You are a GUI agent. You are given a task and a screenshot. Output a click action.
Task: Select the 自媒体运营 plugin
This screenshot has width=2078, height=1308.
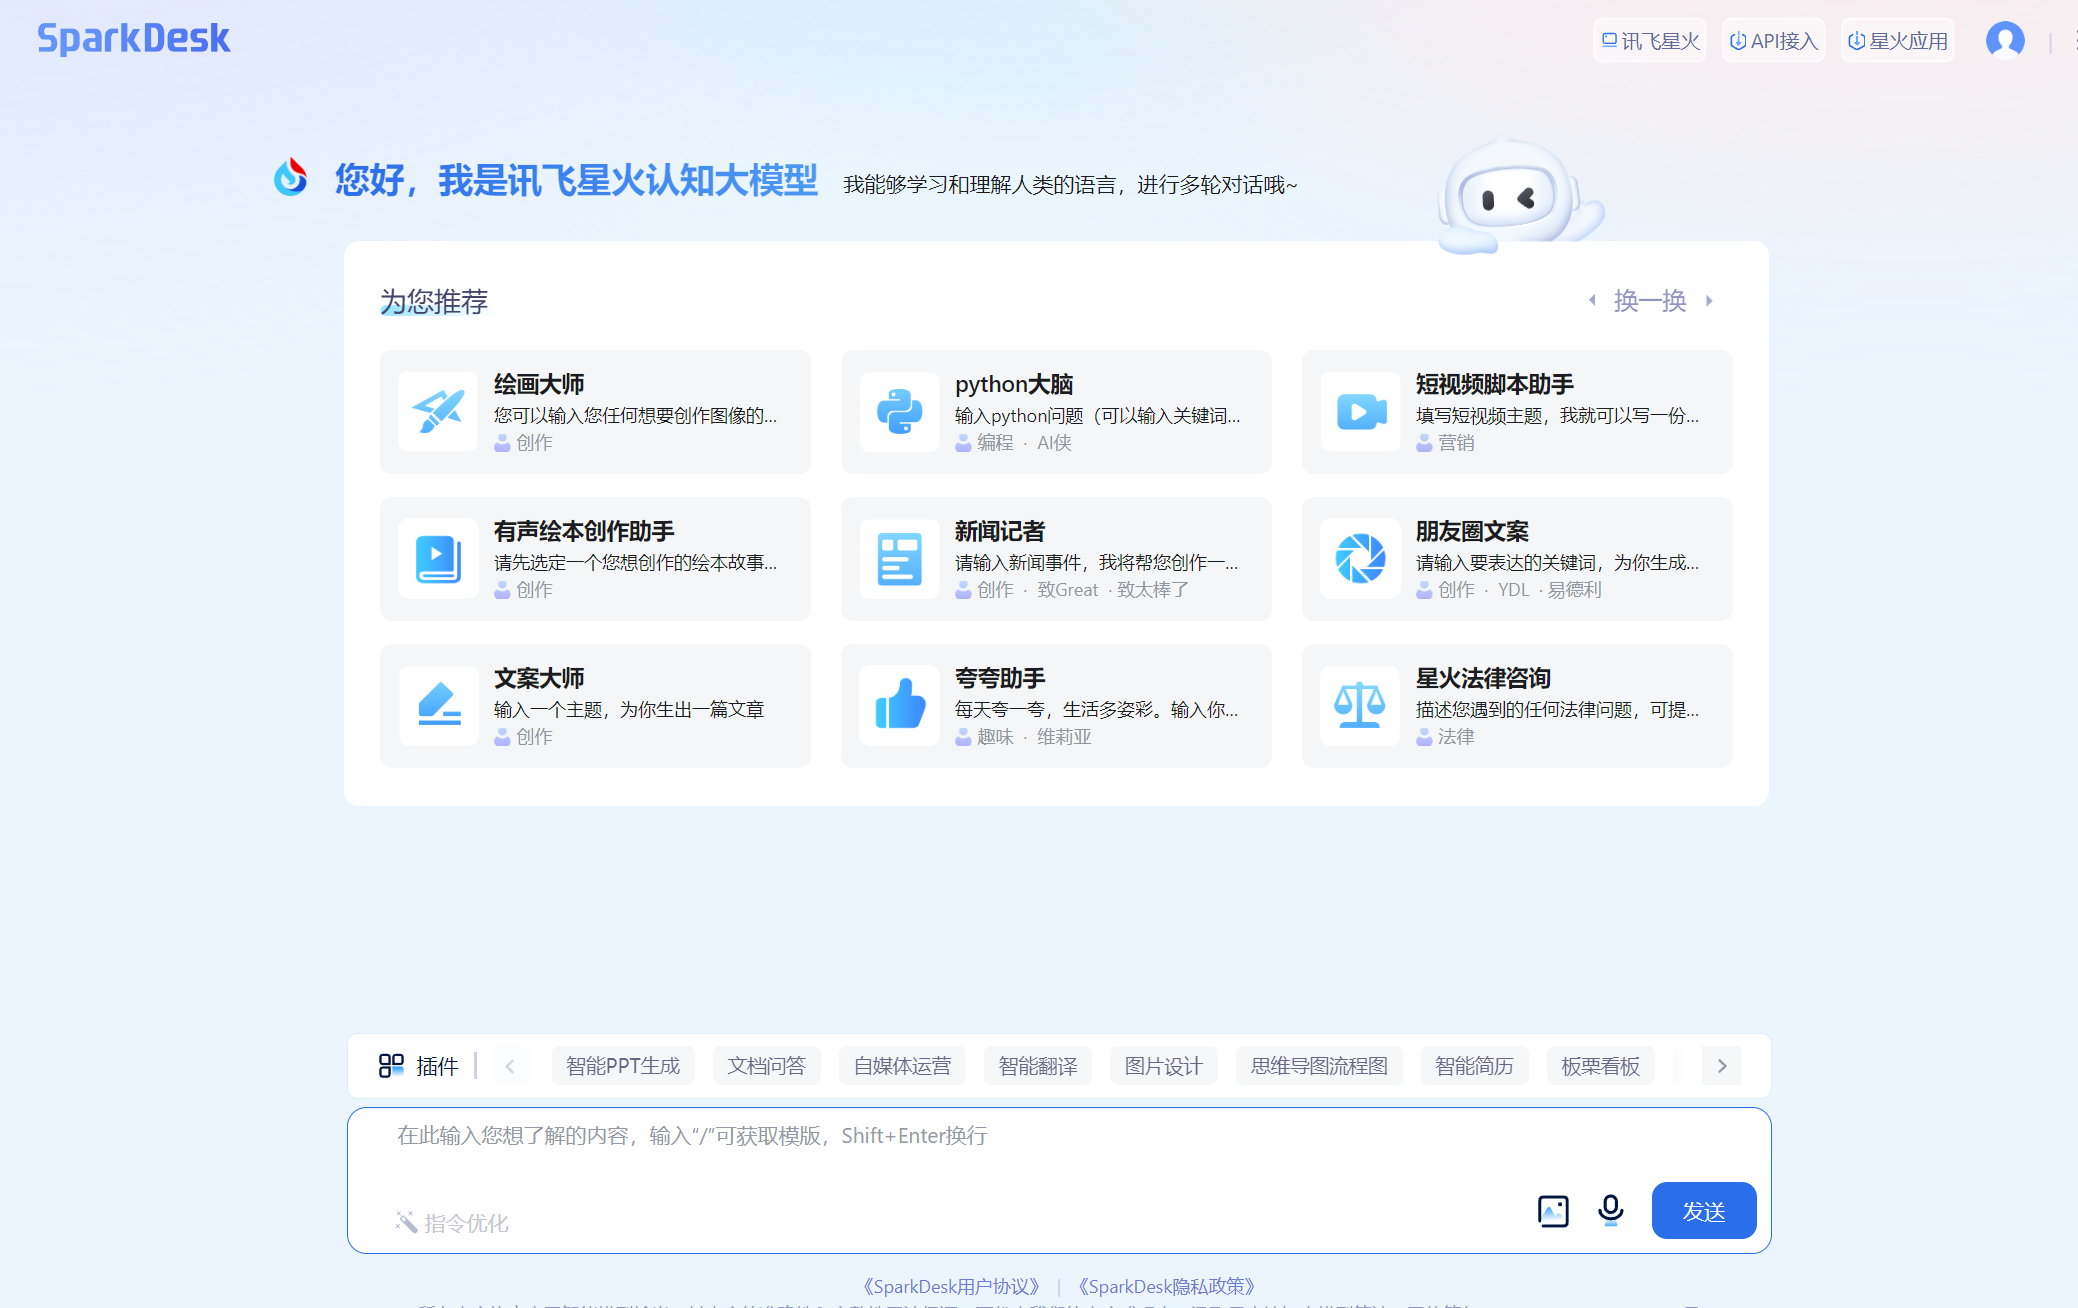(x=902, y=1066)
